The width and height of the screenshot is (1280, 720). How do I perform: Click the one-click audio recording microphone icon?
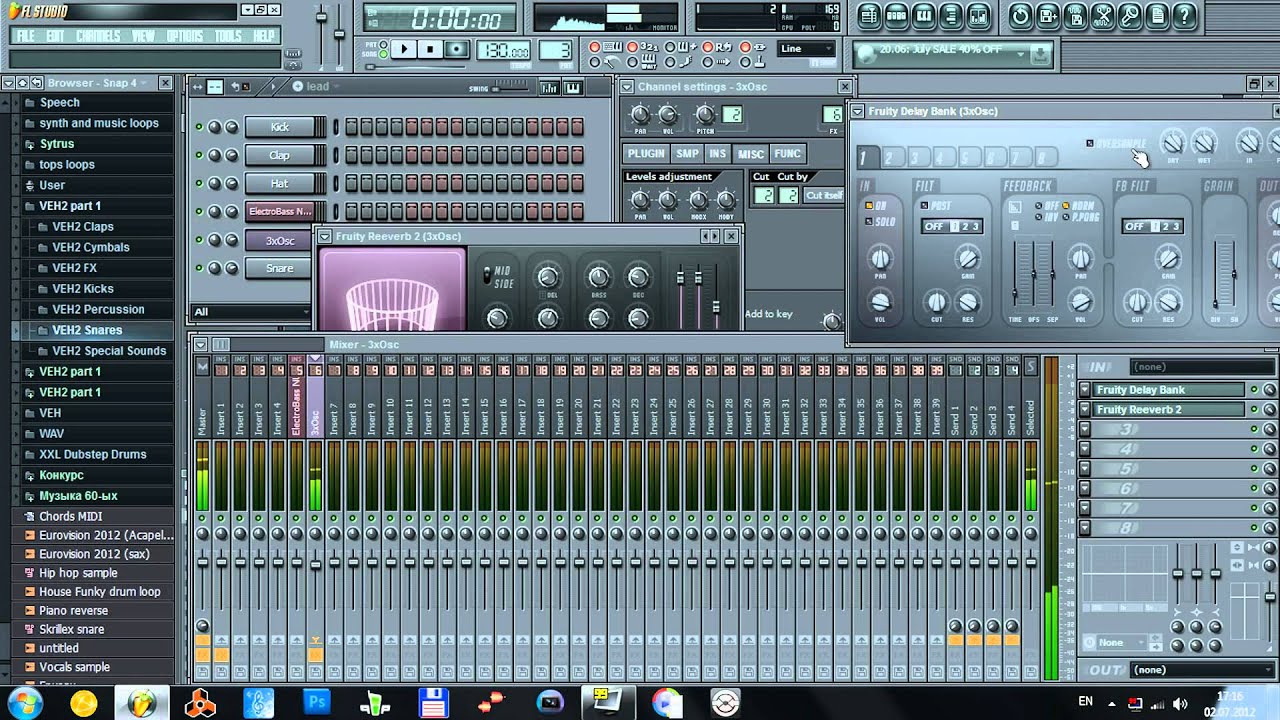tap(1130, 15)
